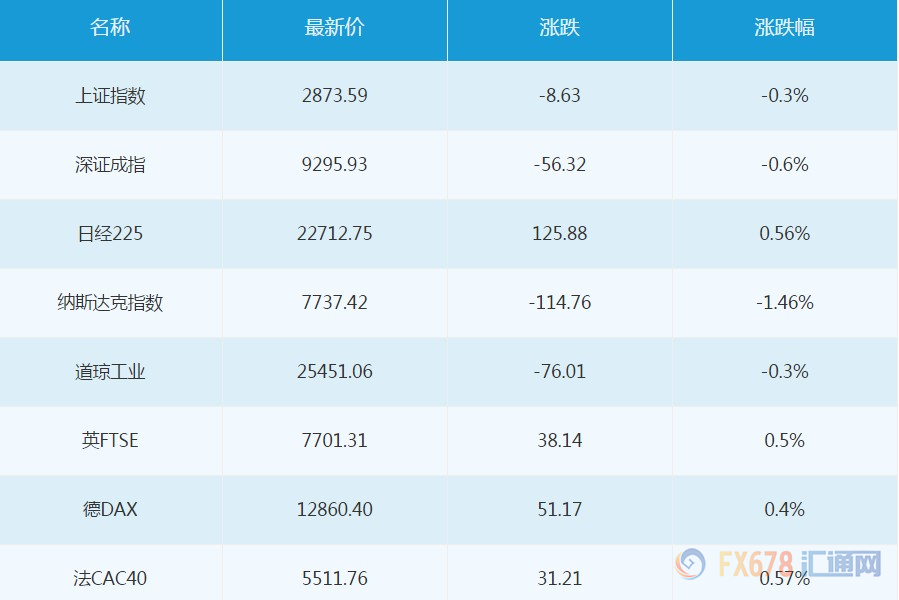Click change value 38.14
The width and height of the screenshot is (899, 600).
560,441
